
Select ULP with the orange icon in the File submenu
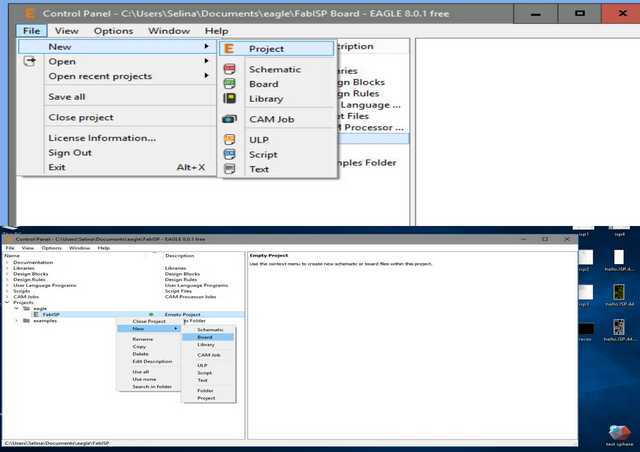277,140
